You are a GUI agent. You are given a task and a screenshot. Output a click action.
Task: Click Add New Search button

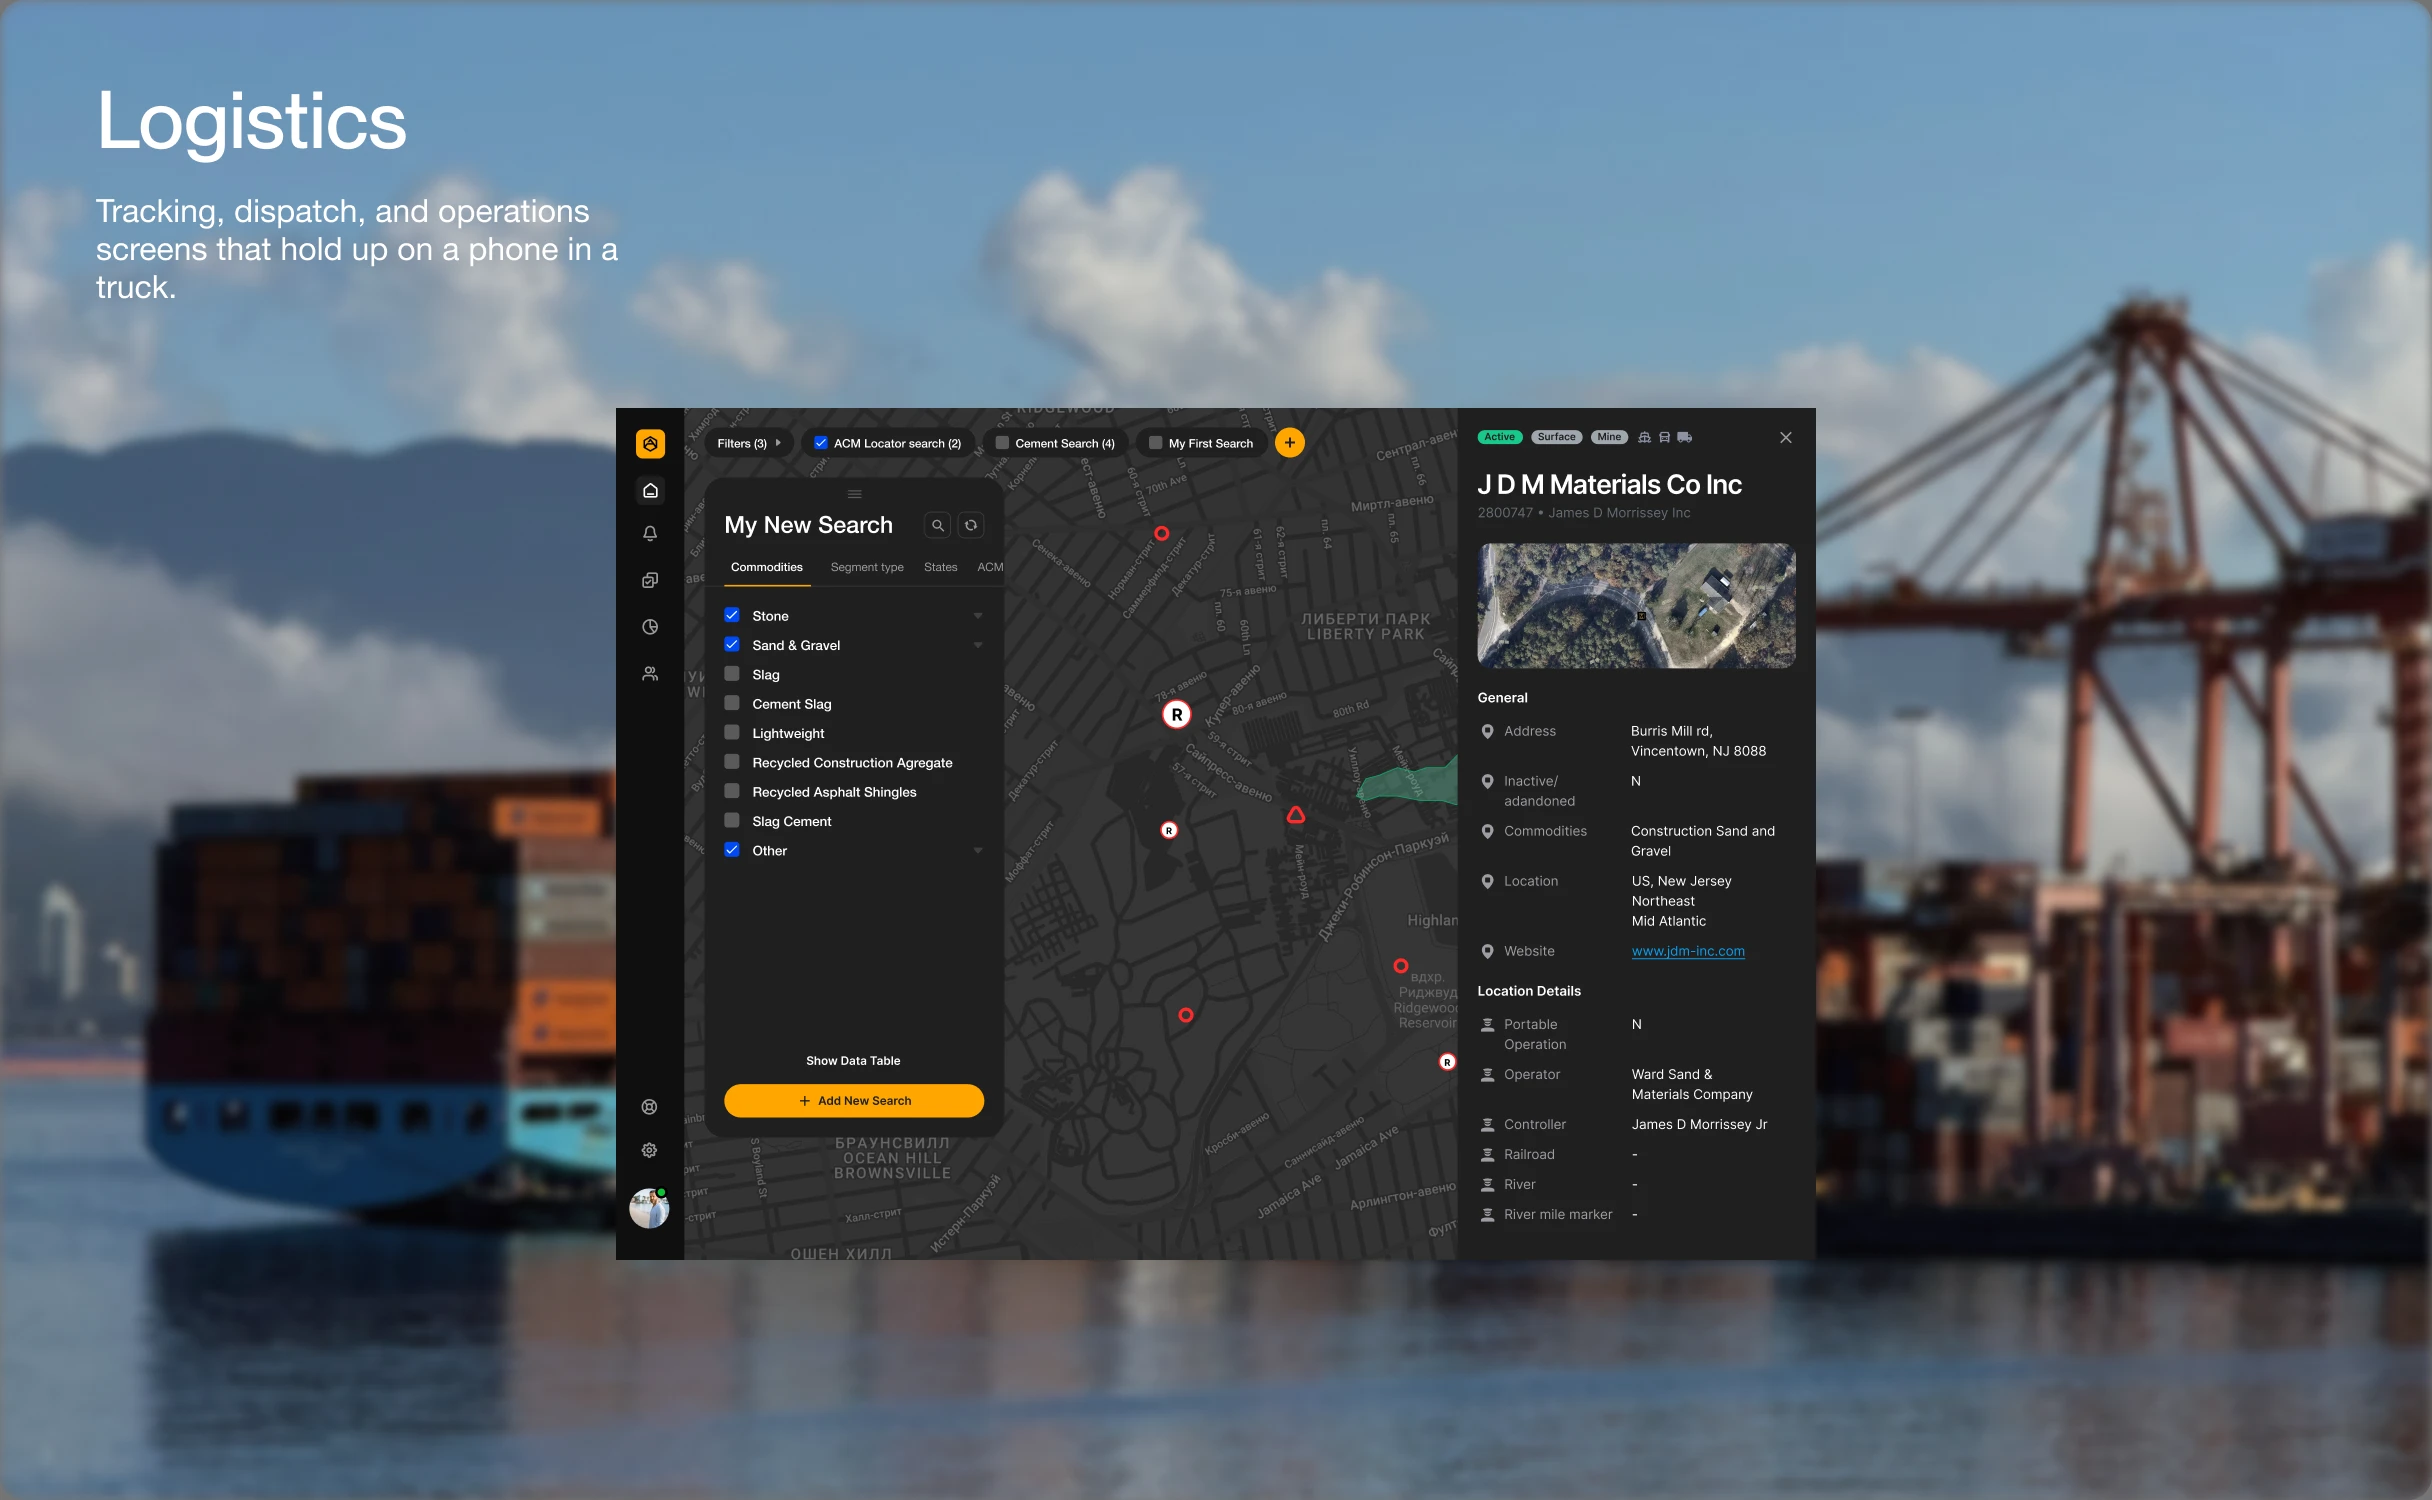[854, 1101]
